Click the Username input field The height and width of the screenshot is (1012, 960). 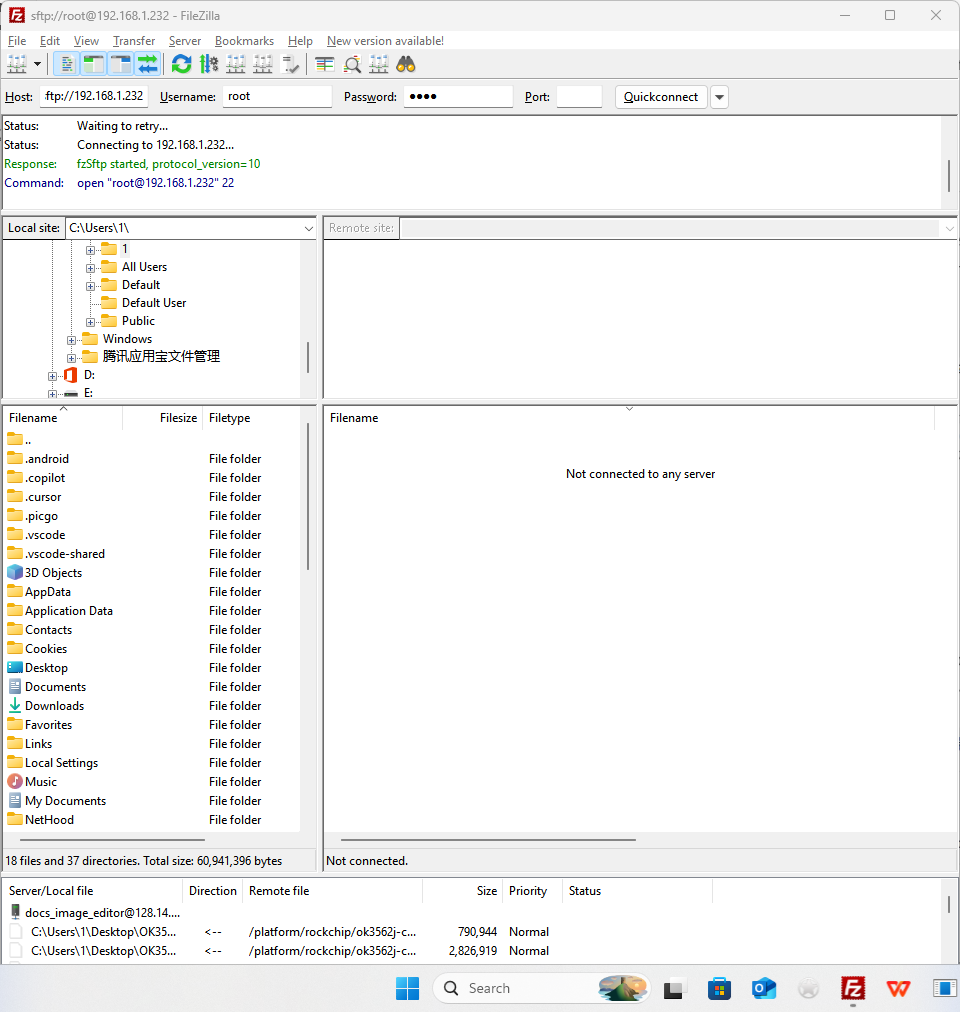[277, 97]
